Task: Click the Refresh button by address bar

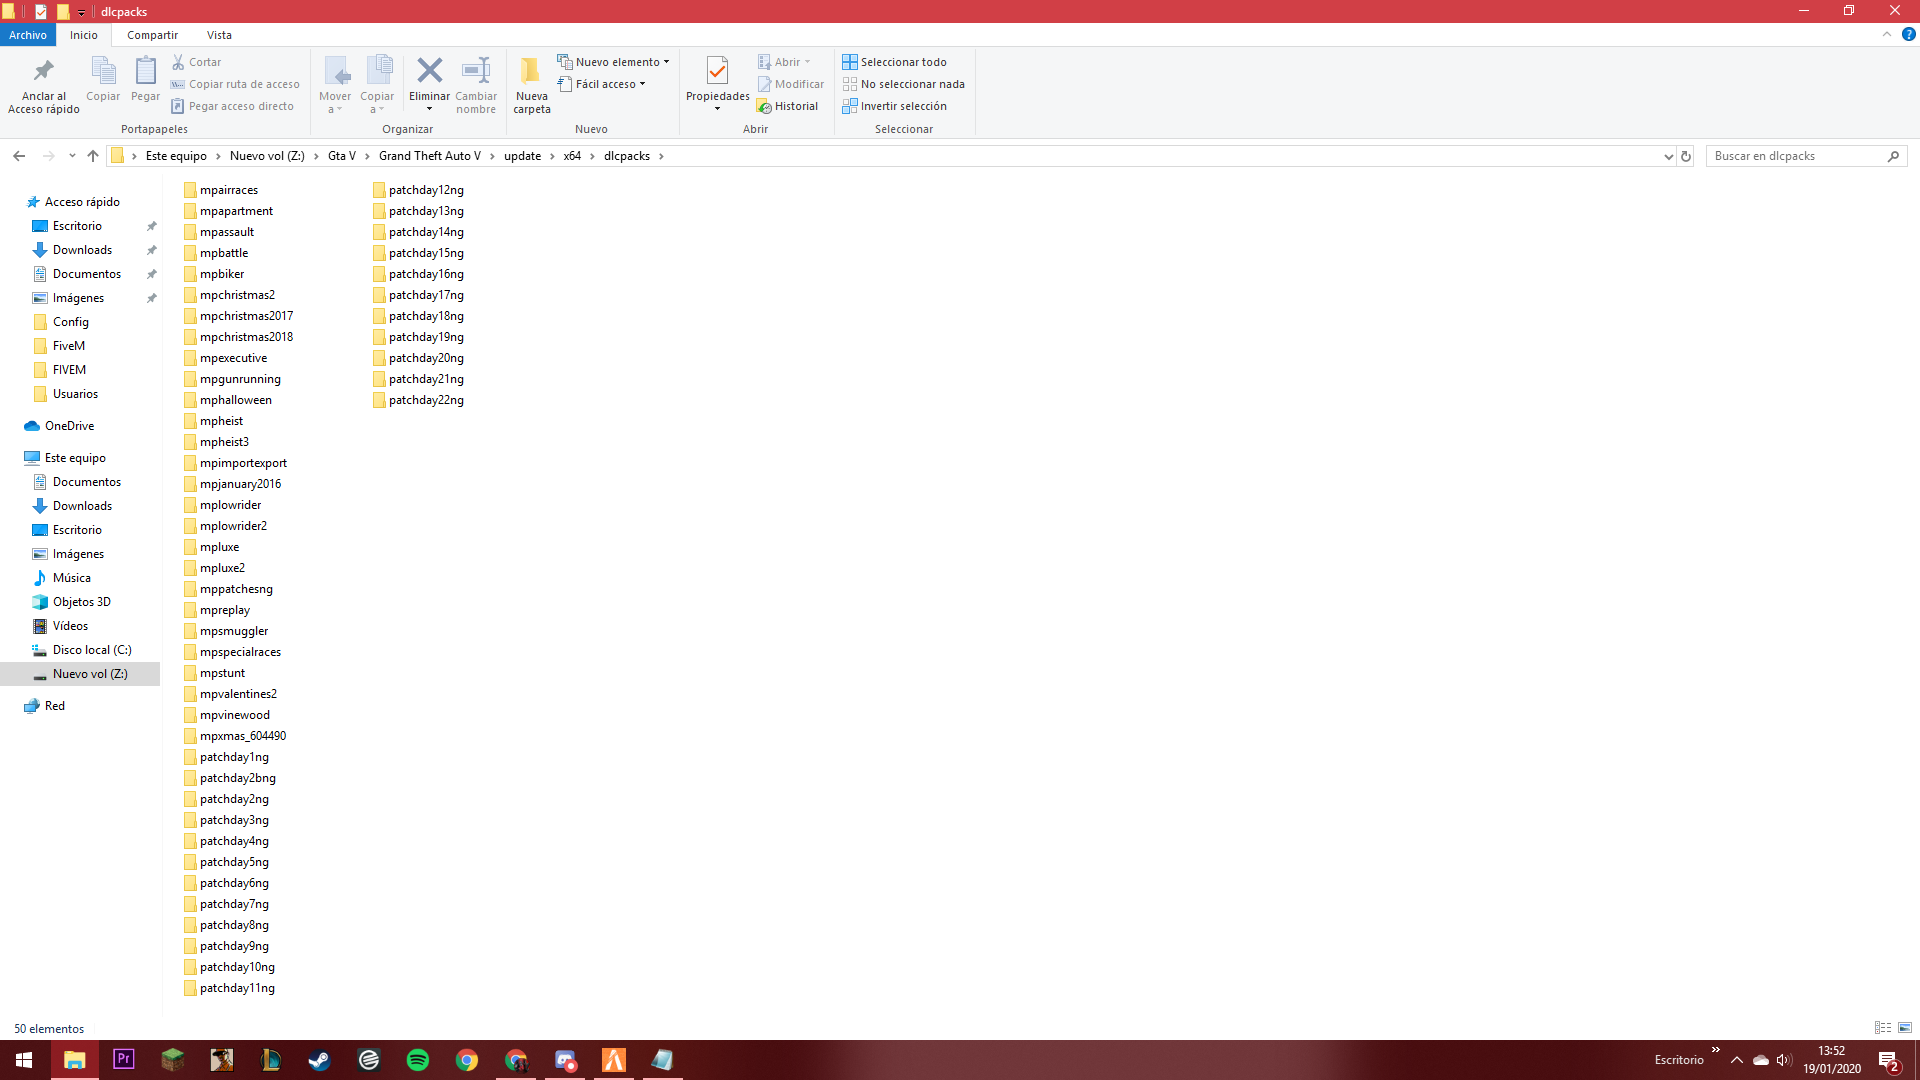Action: pos(1686,156)
